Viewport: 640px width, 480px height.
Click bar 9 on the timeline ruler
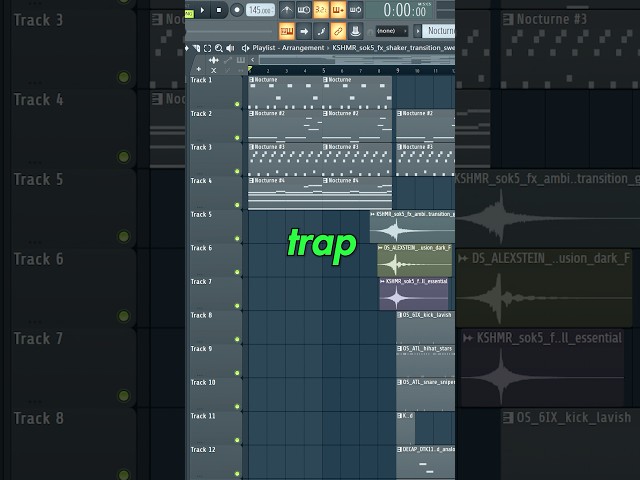pos(398,71)
